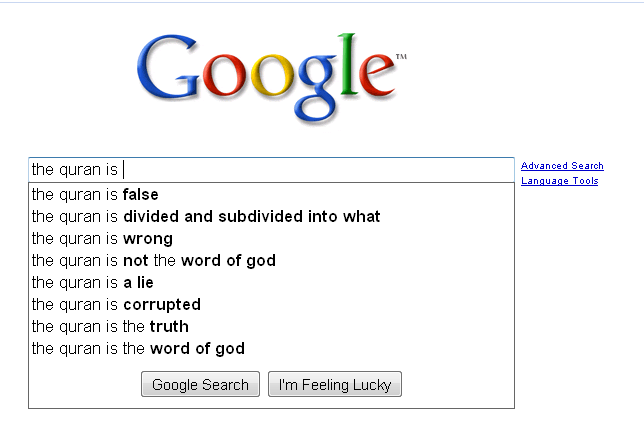Choose 'the quran is the word of god'

(271, 348)
